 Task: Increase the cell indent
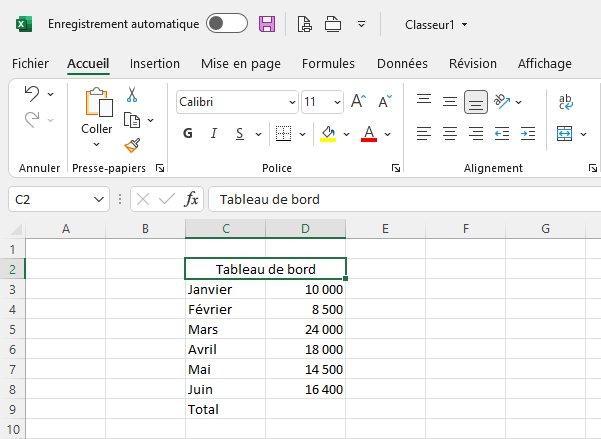(x=528, y=133)
